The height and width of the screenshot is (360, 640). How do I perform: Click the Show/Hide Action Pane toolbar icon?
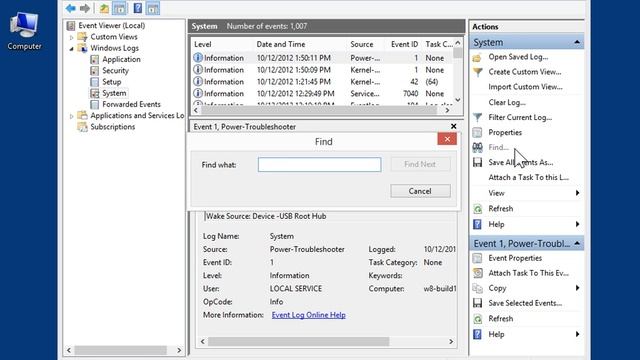point(153,8)
